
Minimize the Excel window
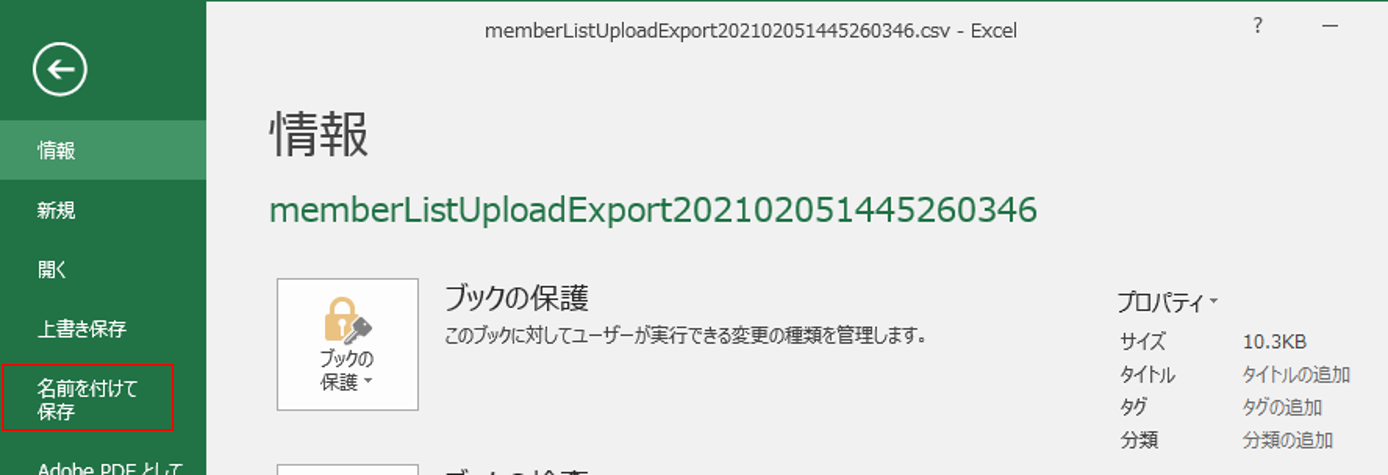(1329, 27)
